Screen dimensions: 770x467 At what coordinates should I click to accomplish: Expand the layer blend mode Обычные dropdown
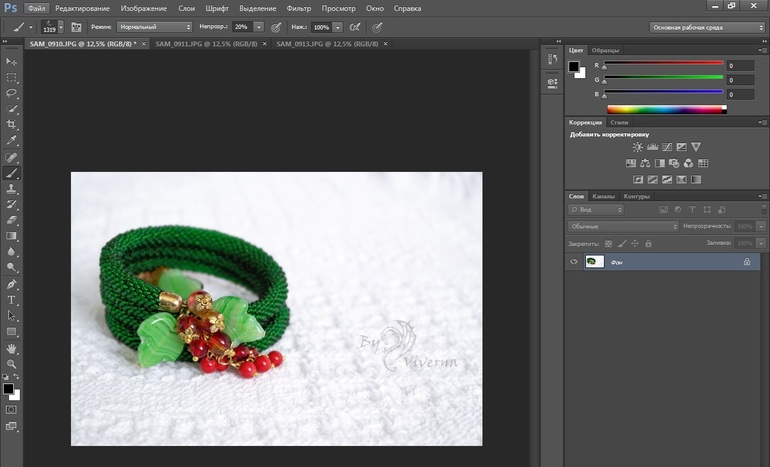point(623,227)
